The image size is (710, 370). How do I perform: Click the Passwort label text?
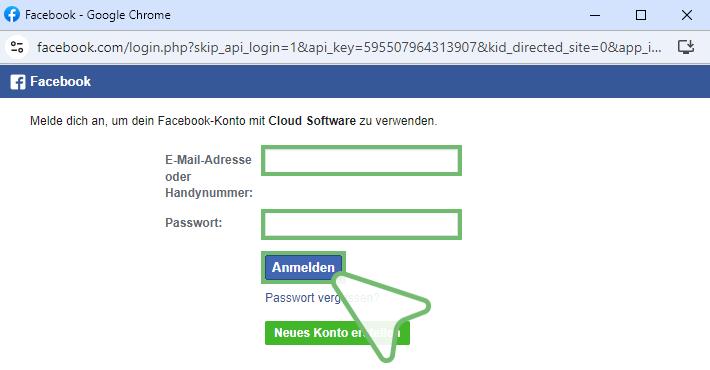click(x=193, y=223)
